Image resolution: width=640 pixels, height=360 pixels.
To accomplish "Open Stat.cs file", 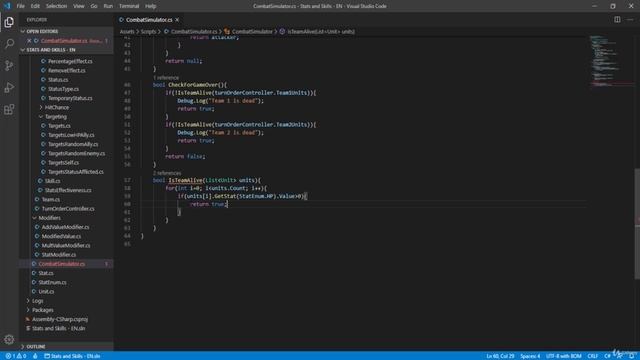I will tap(46, 273).
